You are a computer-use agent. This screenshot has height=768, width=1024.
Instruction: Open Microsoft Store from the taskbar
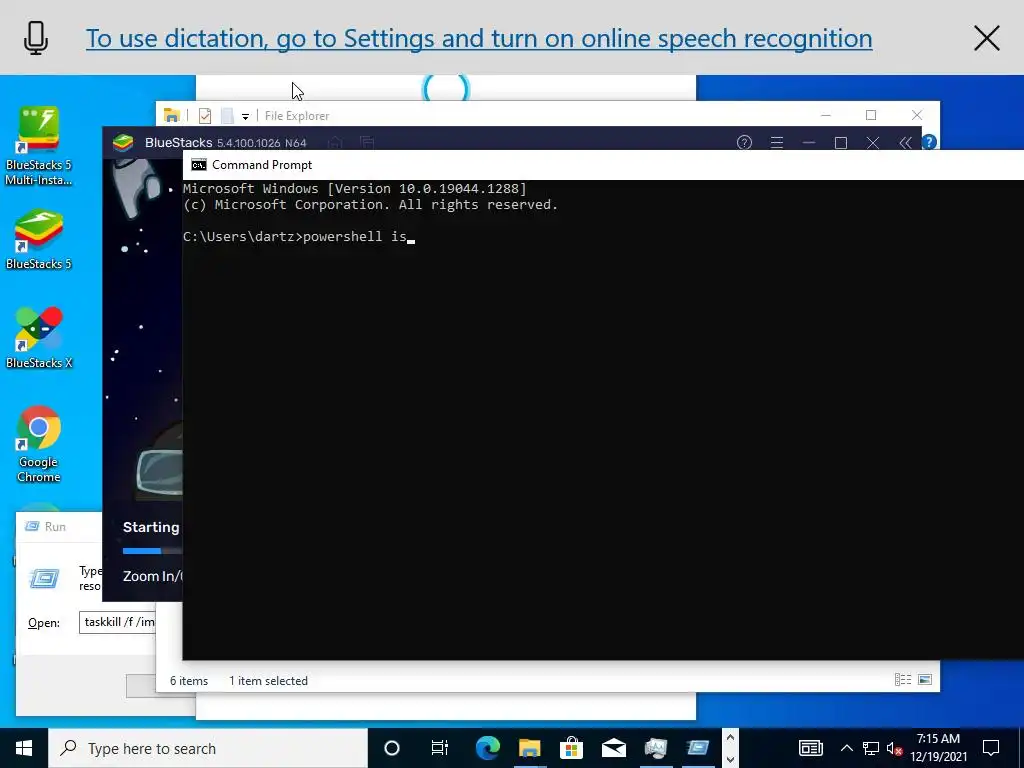pyautogui.click(x=571, y=748)
